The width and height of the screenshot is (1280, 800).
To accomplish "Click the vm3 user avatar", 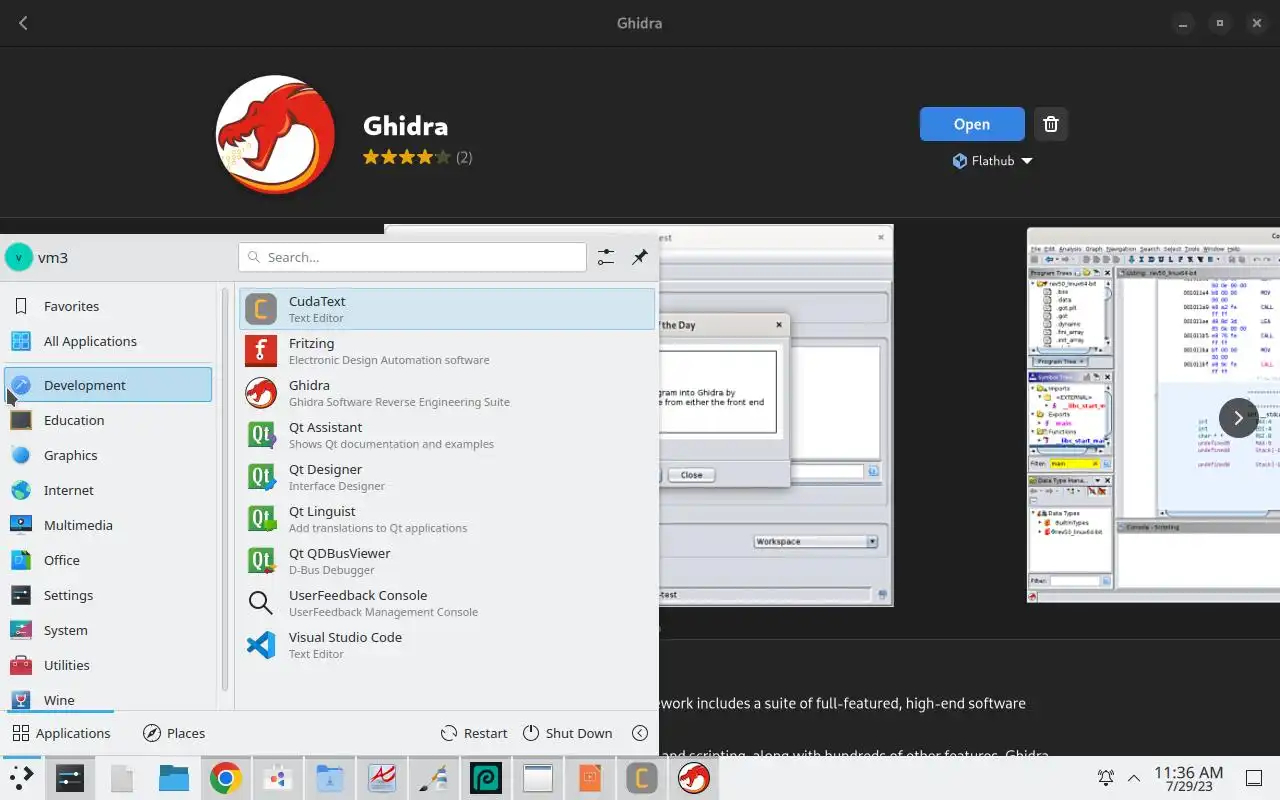I will pos(19,257).
